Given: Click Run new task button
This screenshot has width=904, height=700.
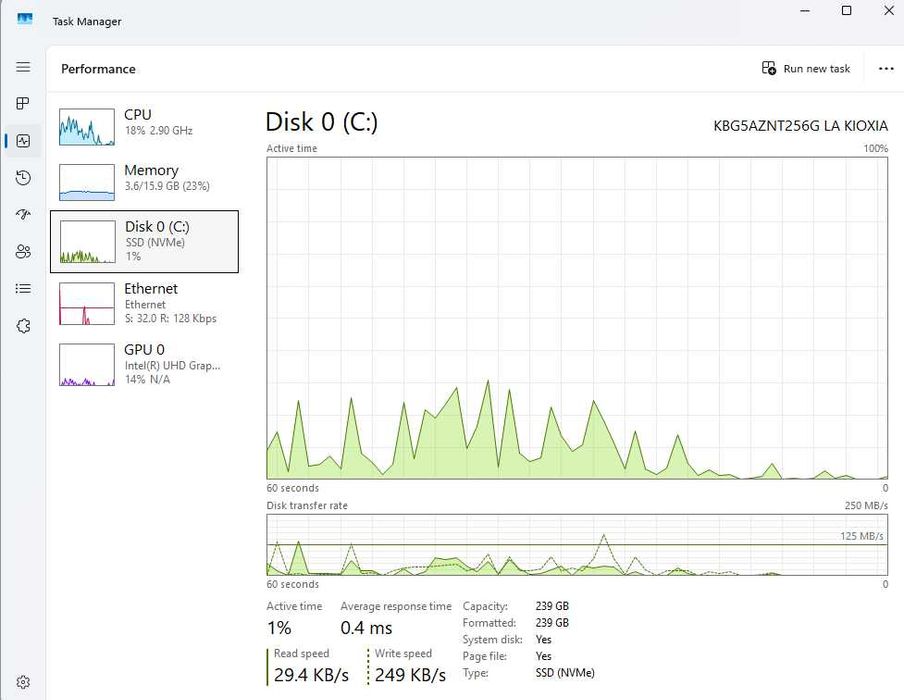Looking at the screenshot, I should [x=806, y=69].
